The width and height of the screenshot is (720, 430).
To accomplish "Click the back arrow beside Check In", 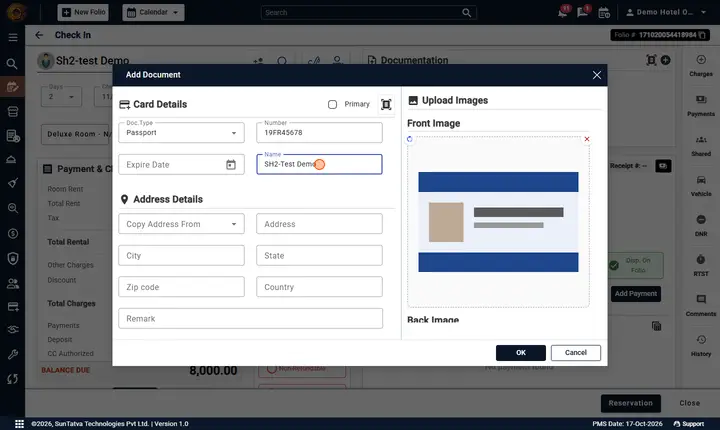I will tap(39, 35).
